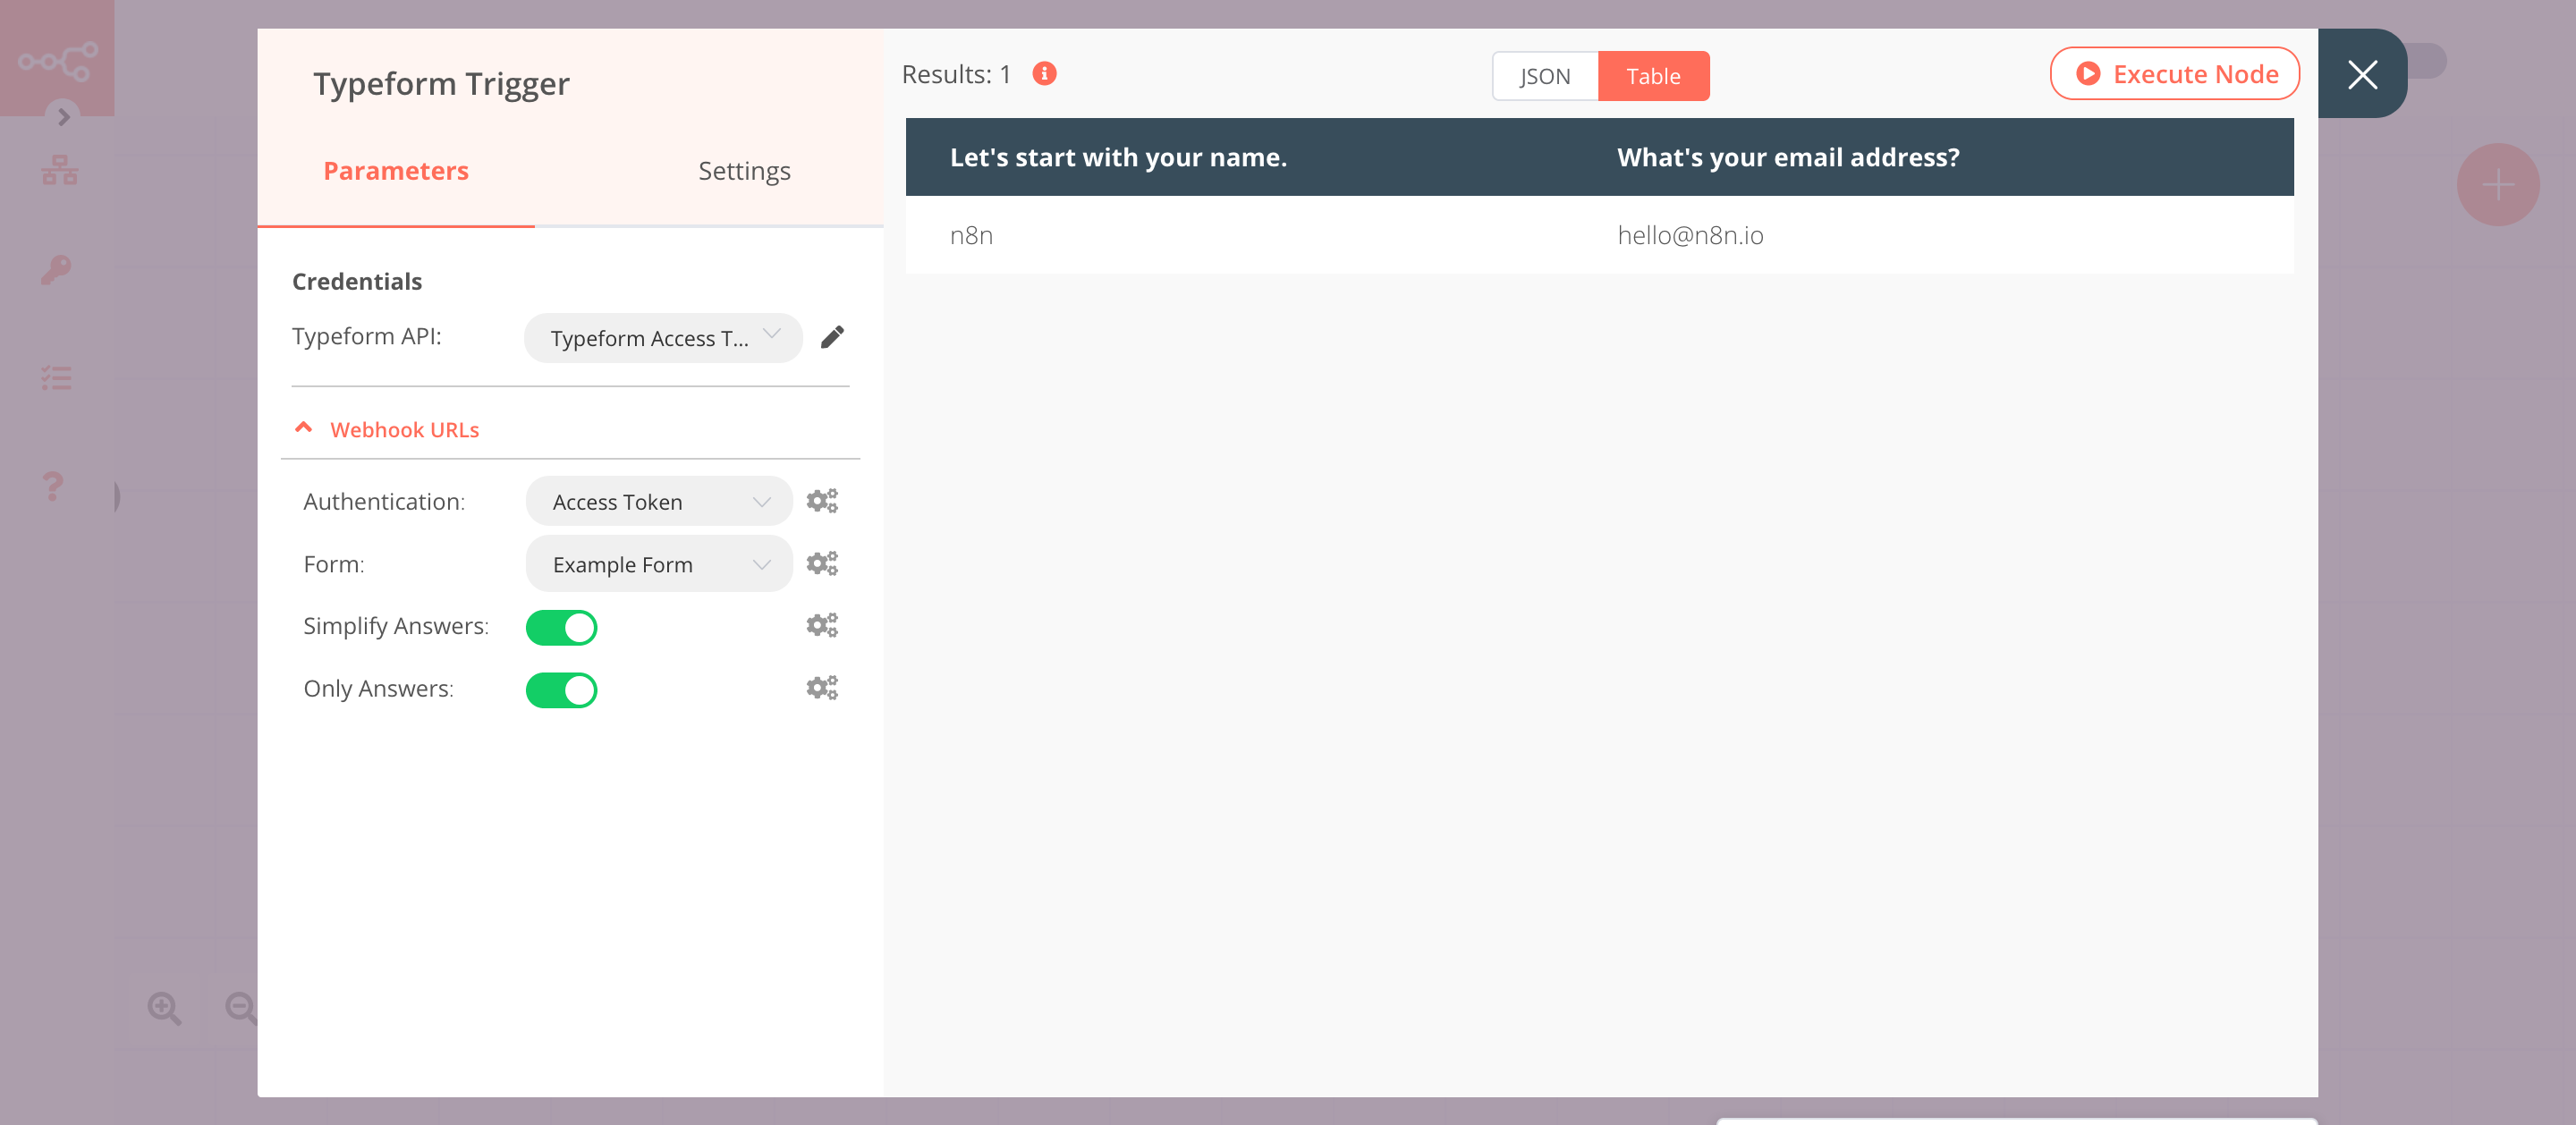The image size is (2576, 1125).
Task: Click the large plus button on the right
Action: [2498, 184]
